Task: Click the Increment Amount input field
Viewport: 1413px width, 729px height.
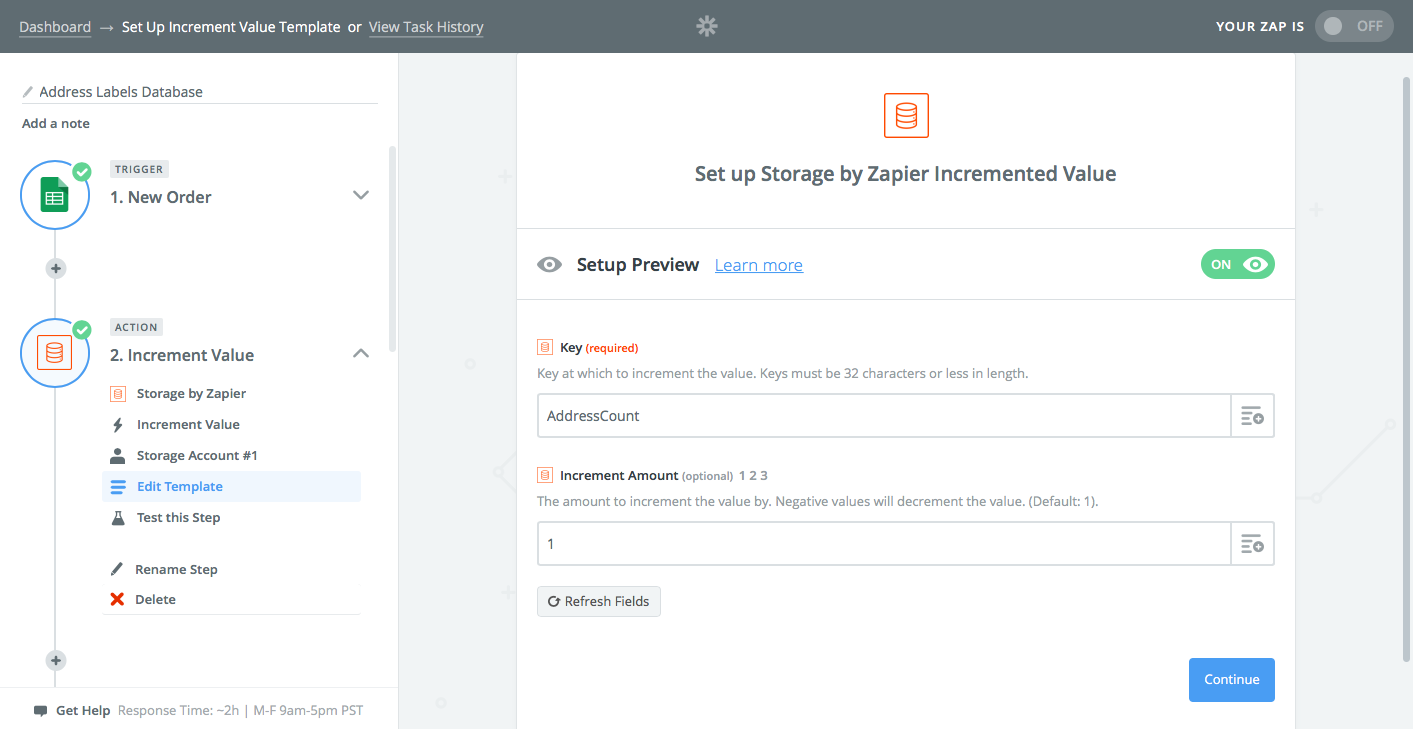Action: point(884,544)
